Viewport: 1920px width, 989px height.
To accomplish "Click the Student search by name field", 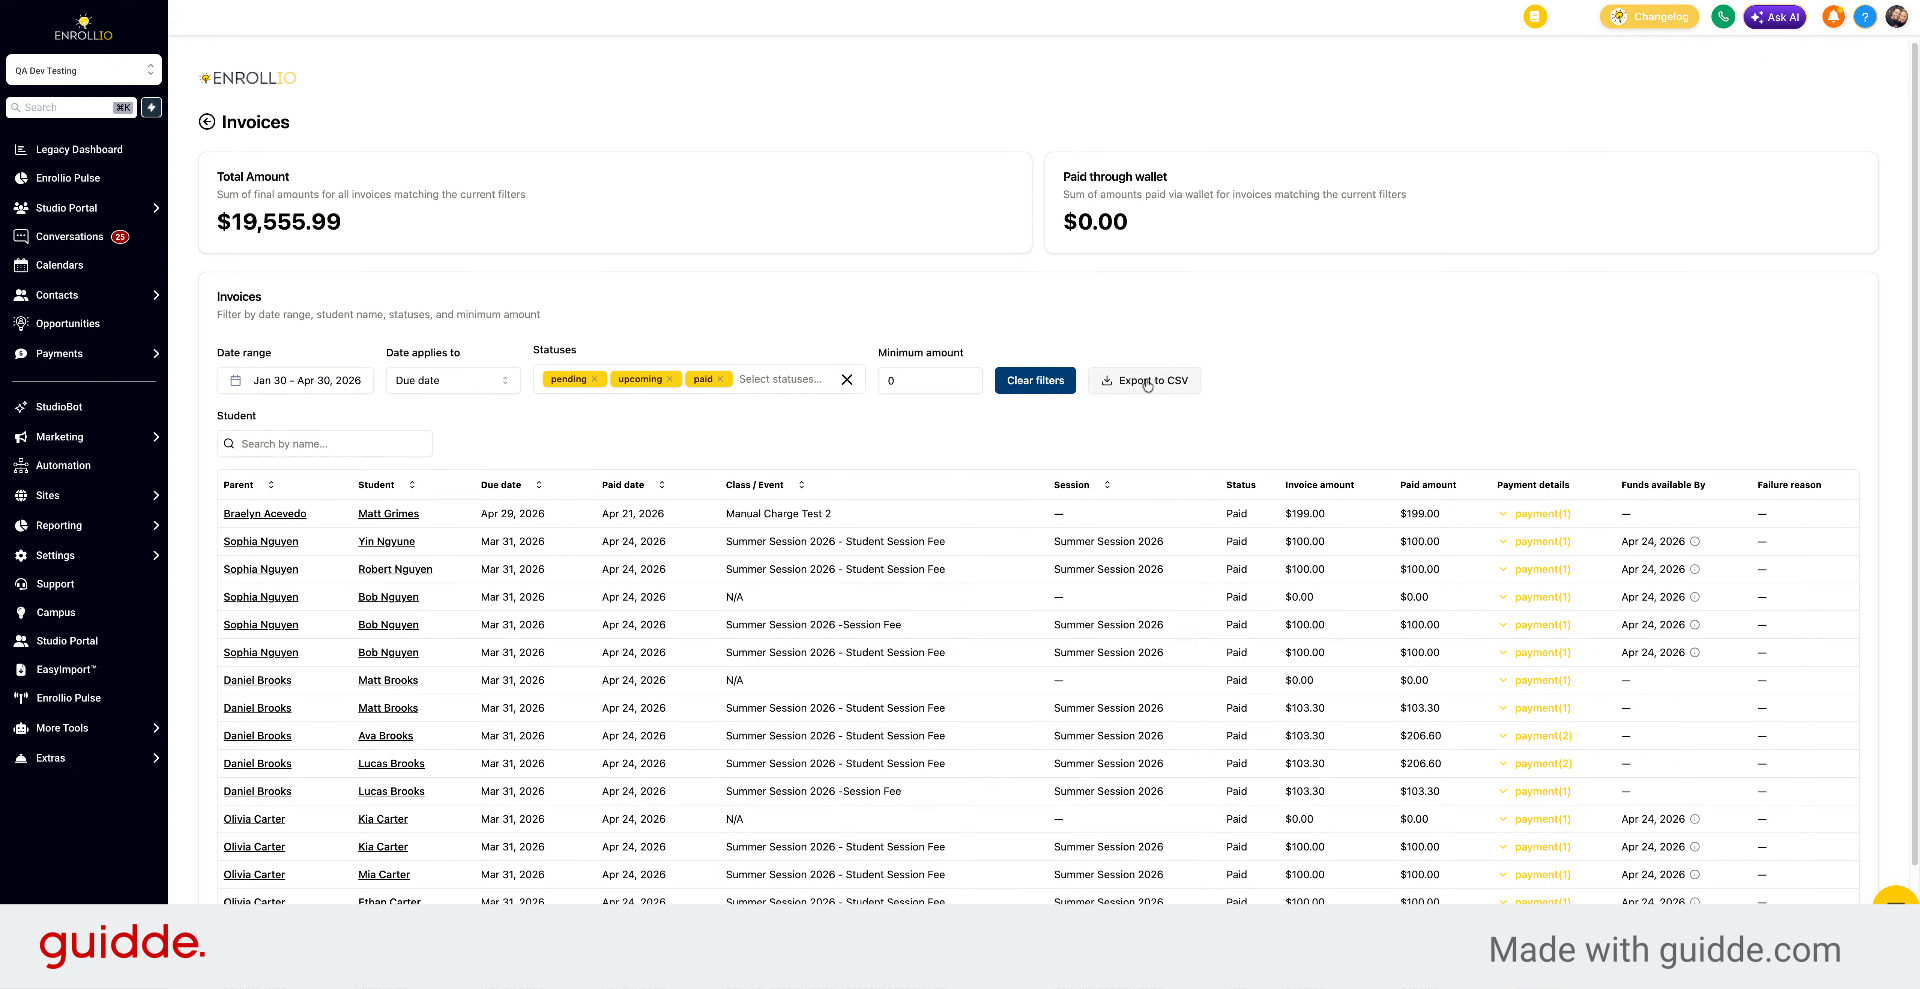I will point(325,444).
